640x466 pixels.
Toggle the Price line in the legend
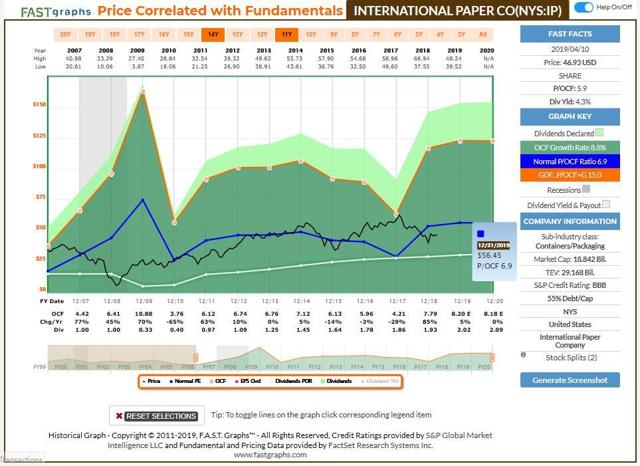151,381
